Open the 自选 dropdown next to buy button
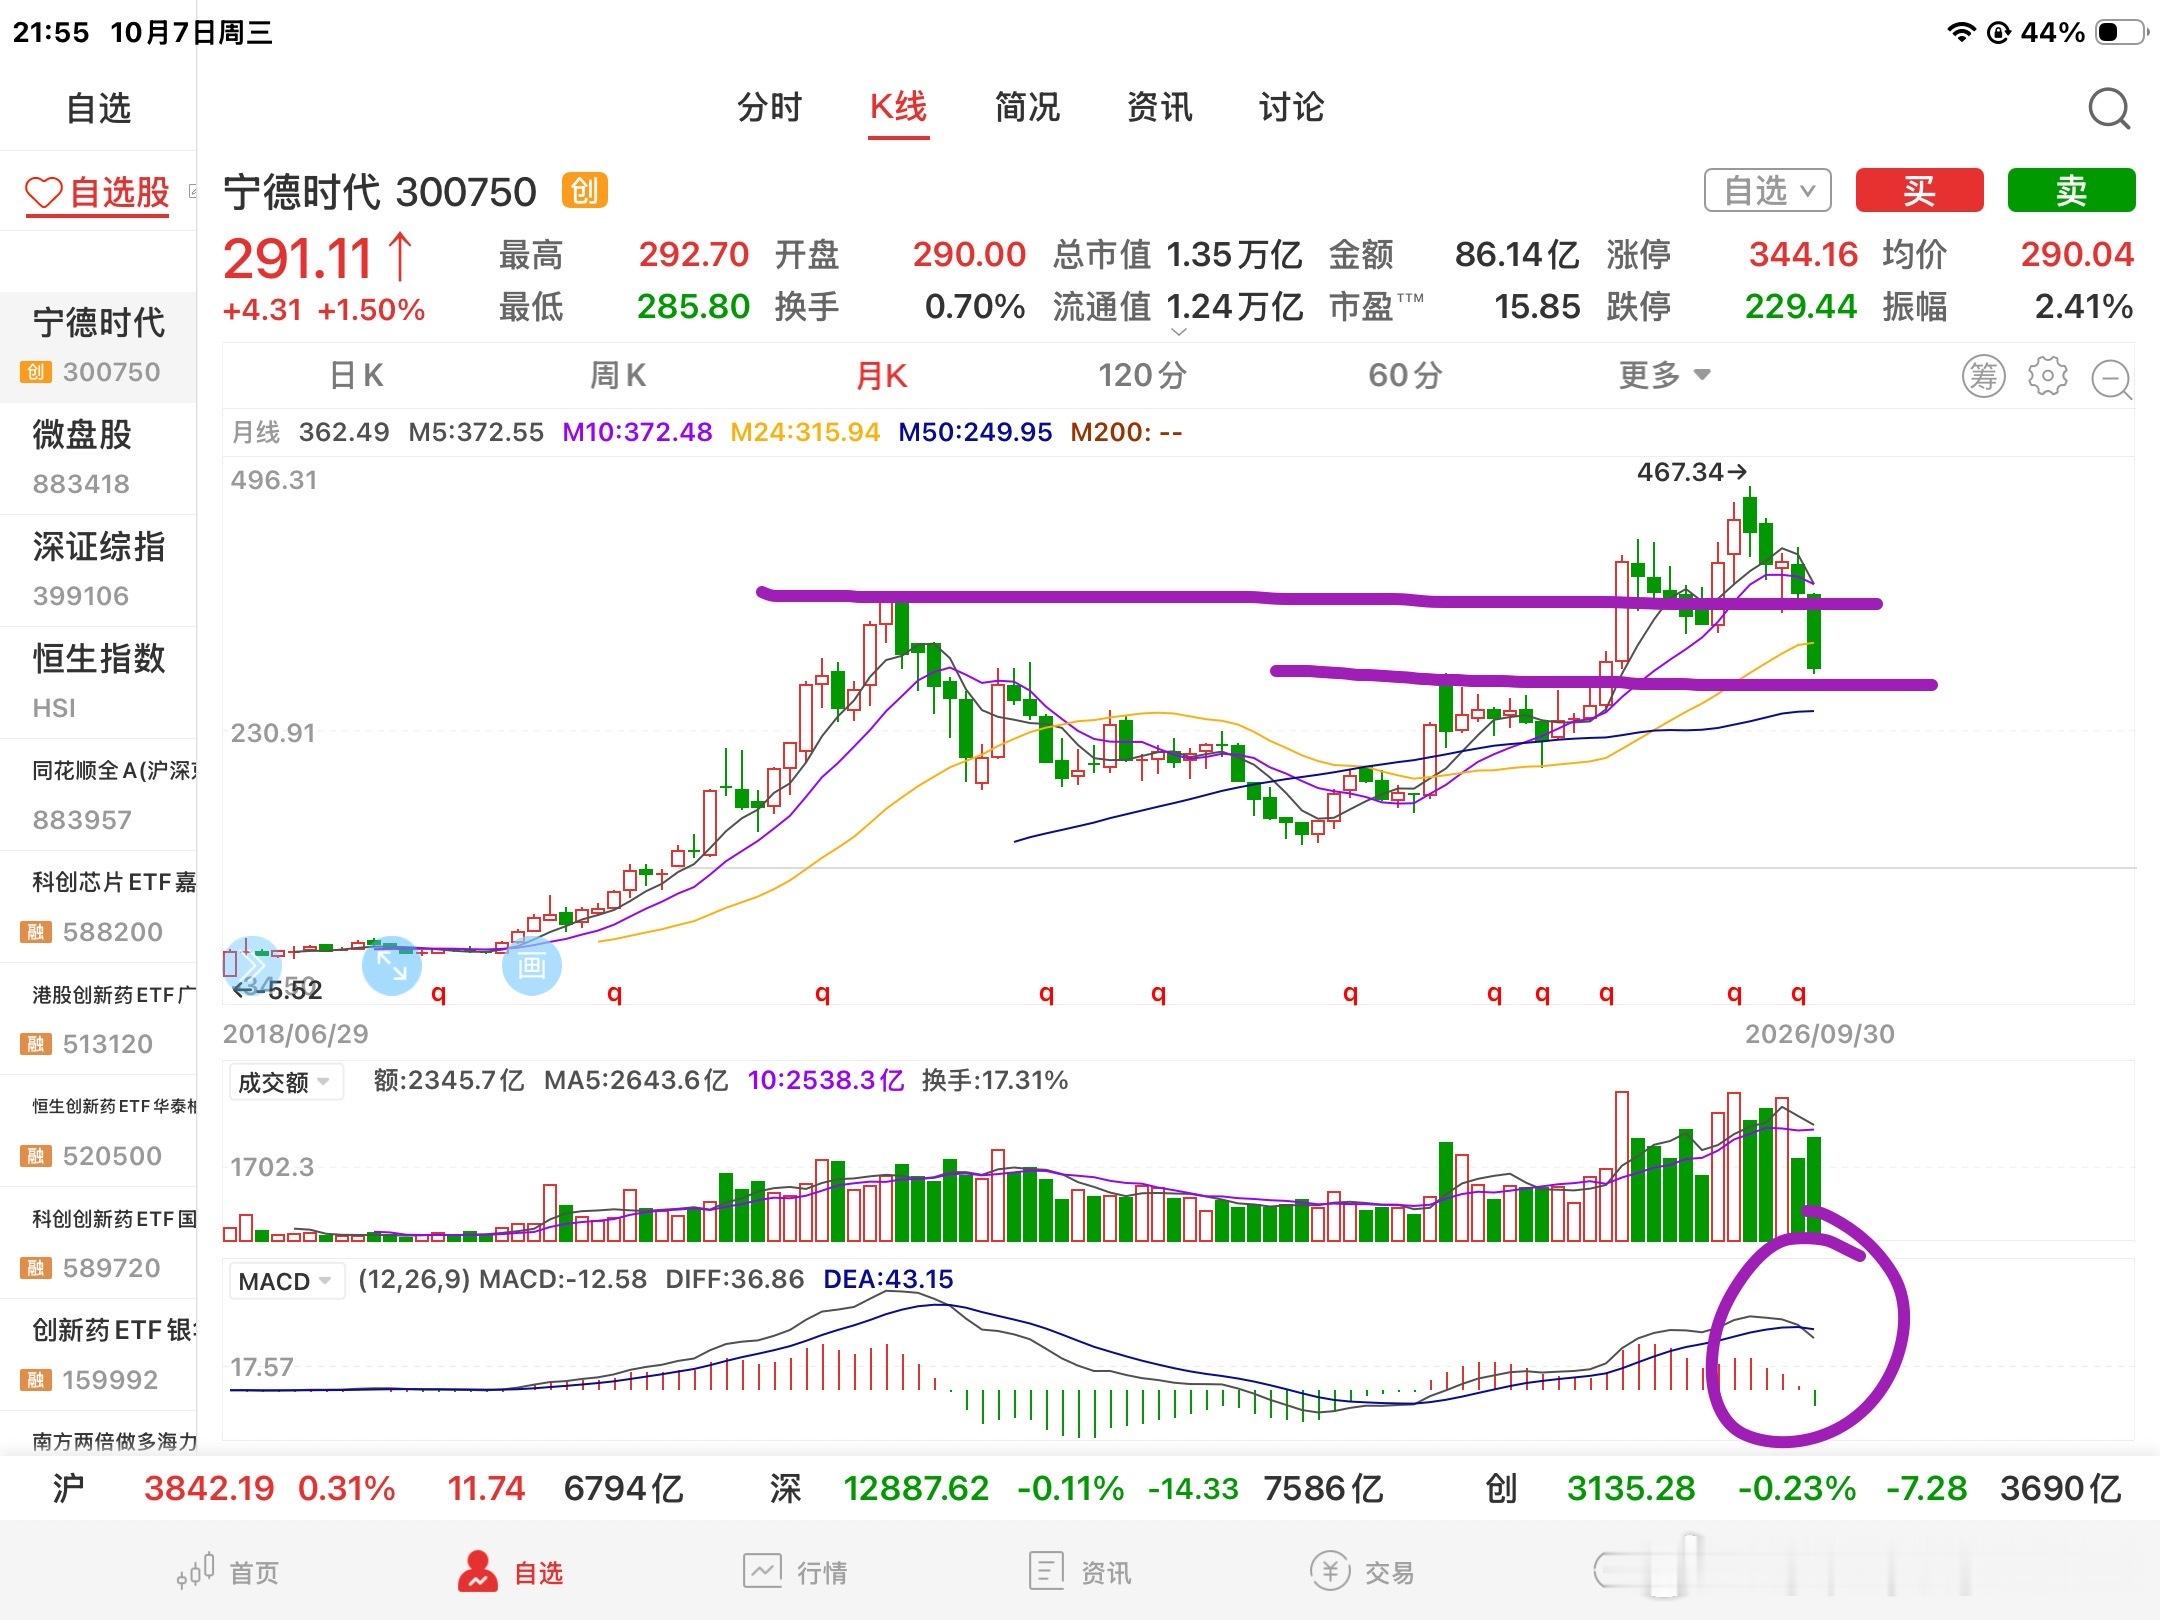This screenshot has height=1620, width=2160. pos(1768,190)
